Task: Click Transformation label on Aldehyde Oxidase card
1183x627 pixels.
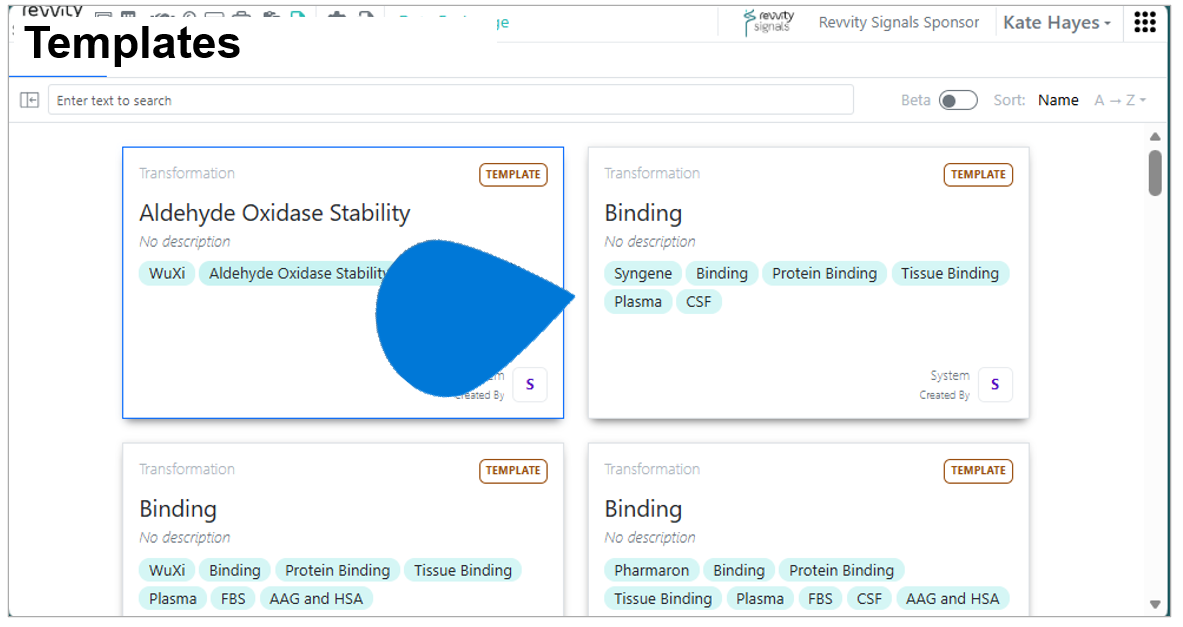Action: tap(186, 174)
